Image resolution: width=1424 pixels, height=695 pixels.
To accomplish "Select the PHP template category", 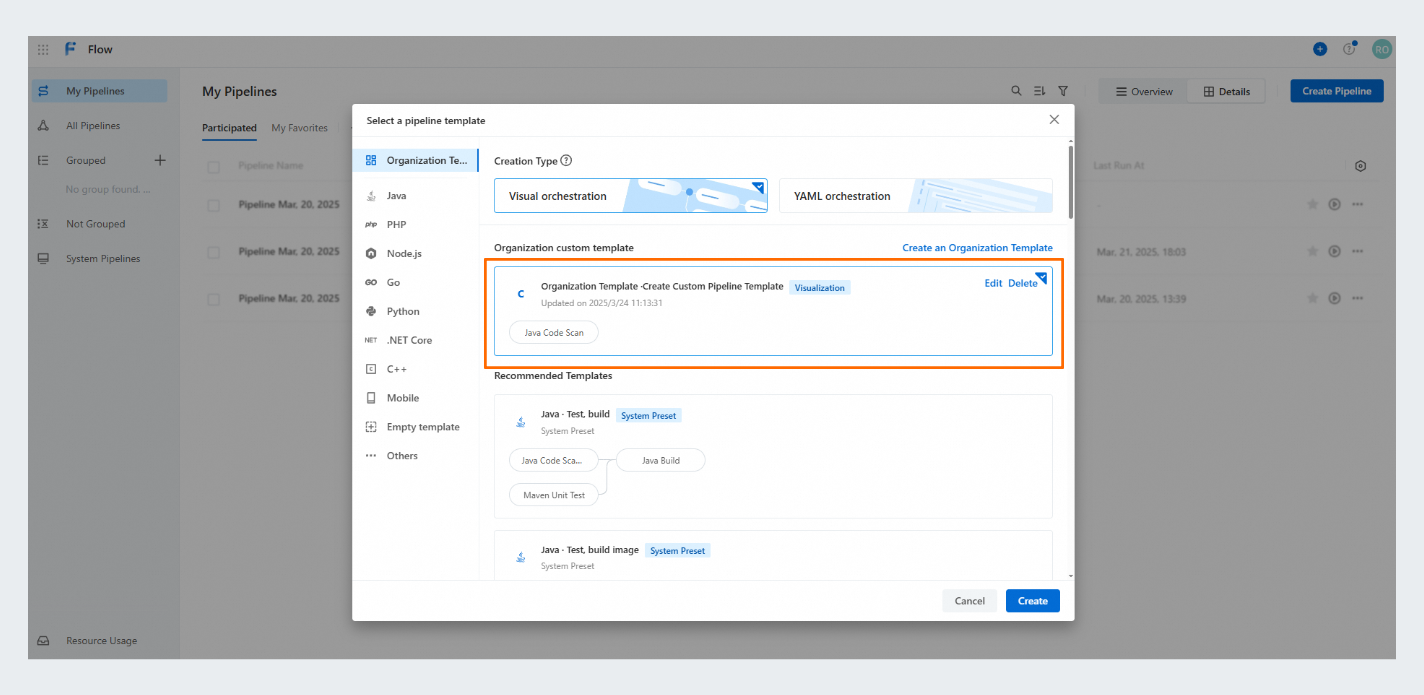I will point(416,225).
